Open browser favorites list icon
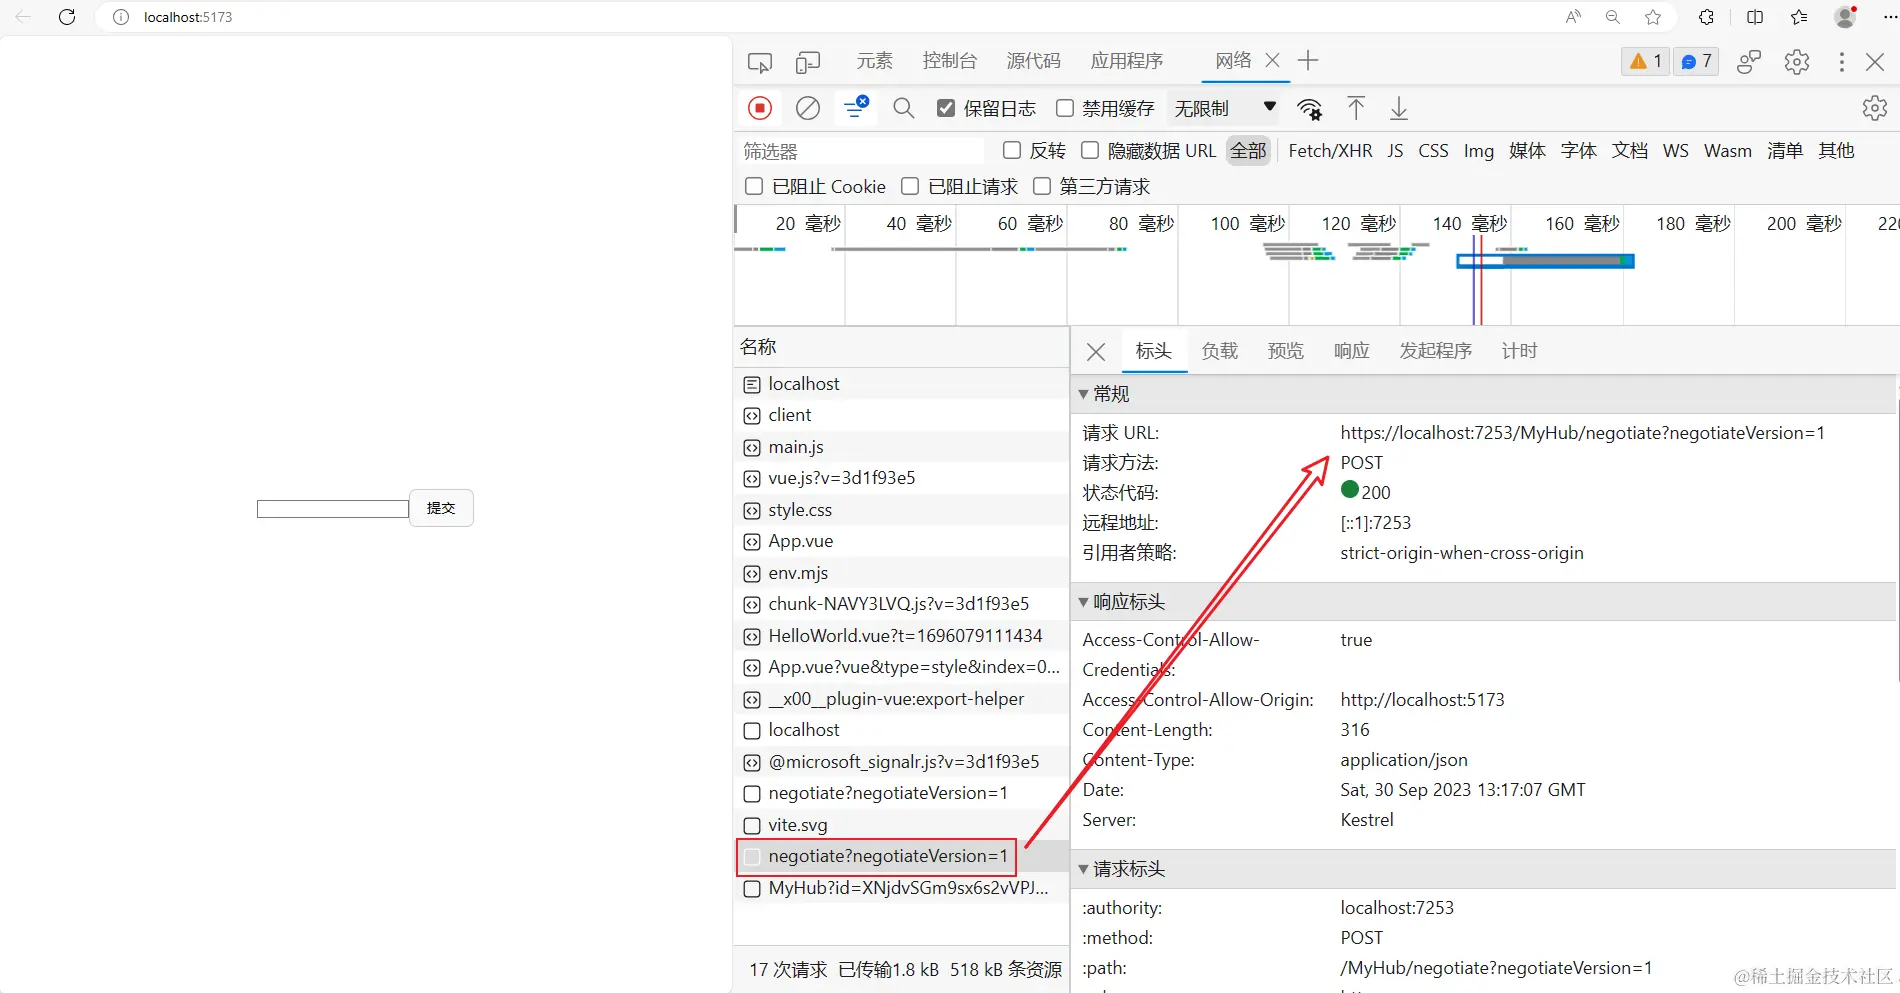Image resolution: width=1900 pixels, height=993 pixels. tap(1799, 17)
